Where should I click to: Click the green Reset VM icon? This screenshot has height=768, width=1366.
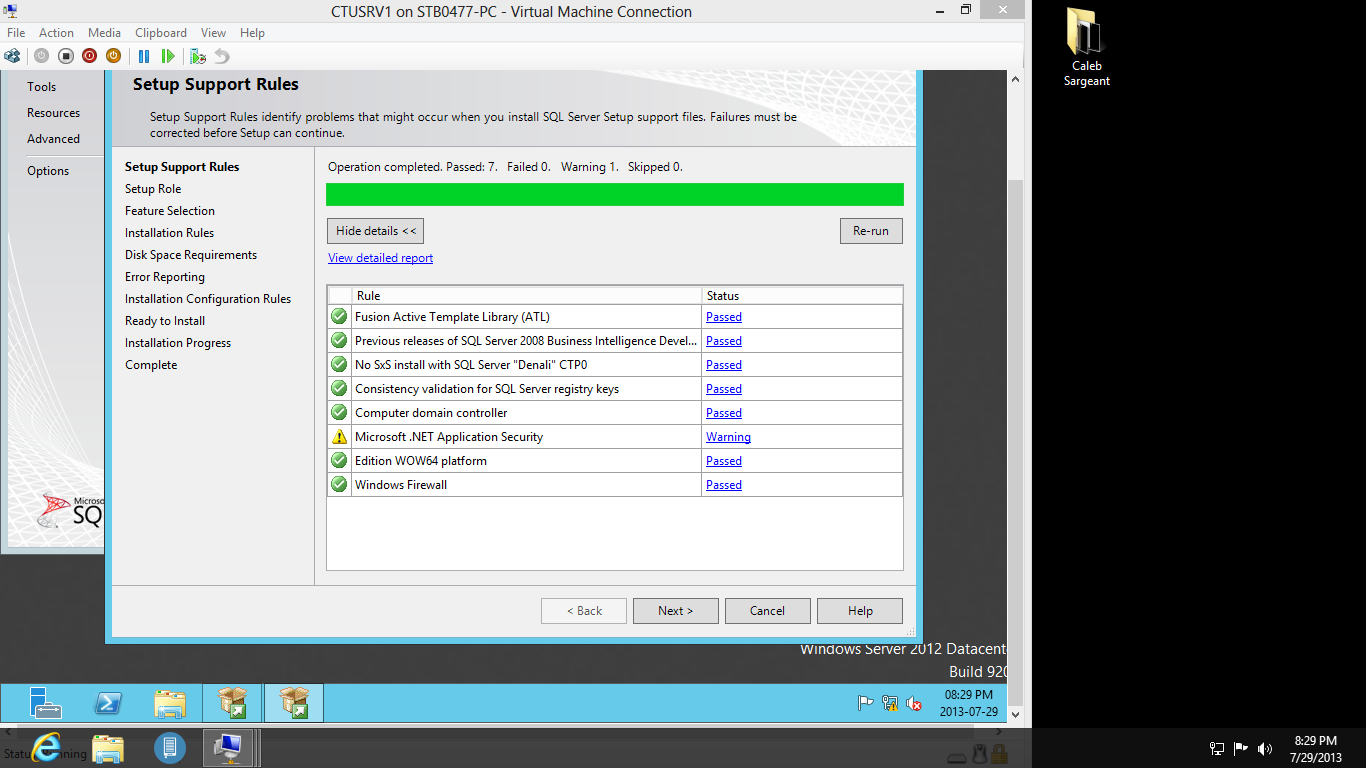pyautogui.click(x=168, y=56)
